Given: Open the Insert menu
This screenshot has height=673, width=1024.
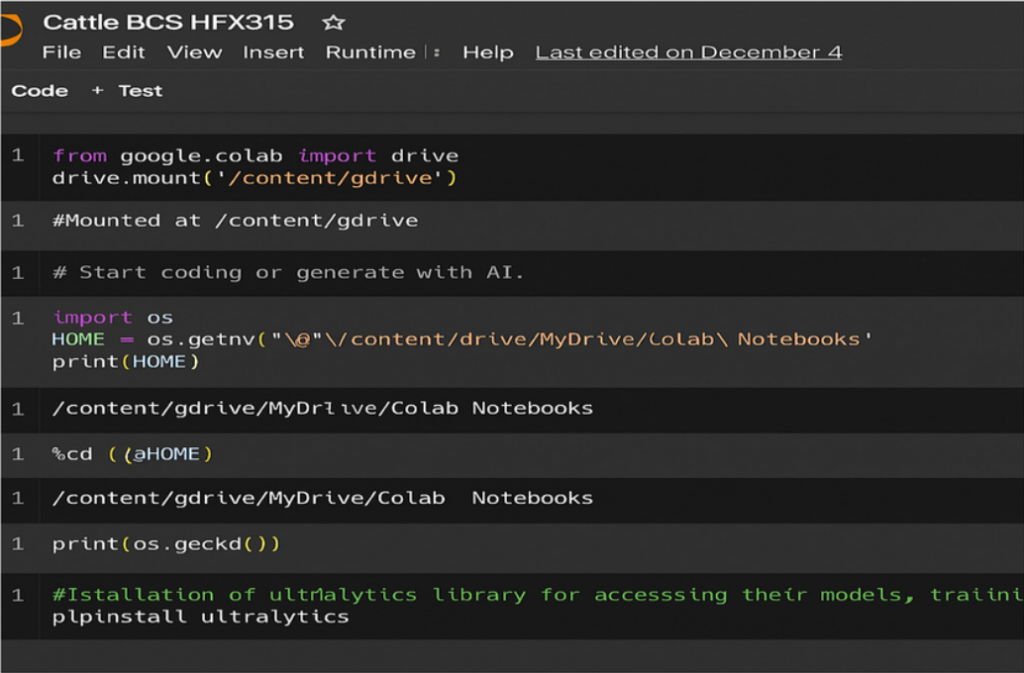Looking at the screenshot, I should tap(273, 53).
